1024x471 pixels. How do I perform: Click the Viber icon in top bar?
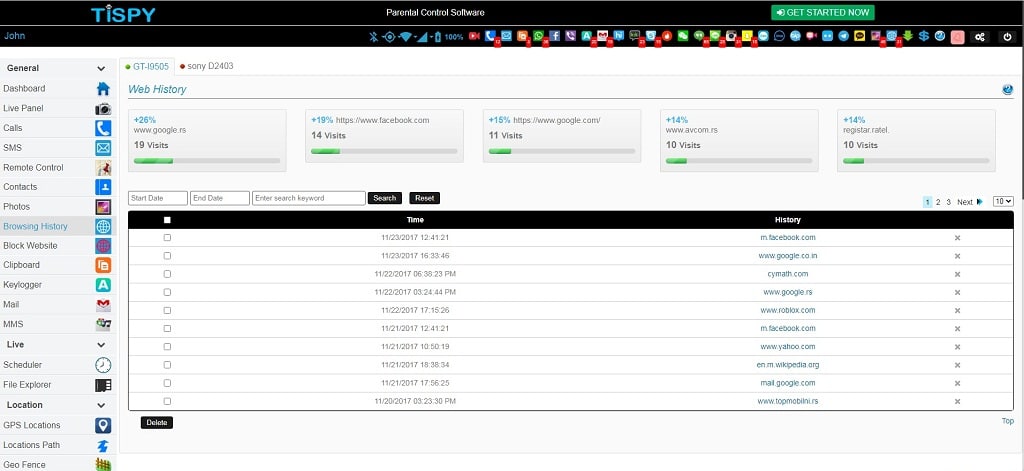click(570, 36)
